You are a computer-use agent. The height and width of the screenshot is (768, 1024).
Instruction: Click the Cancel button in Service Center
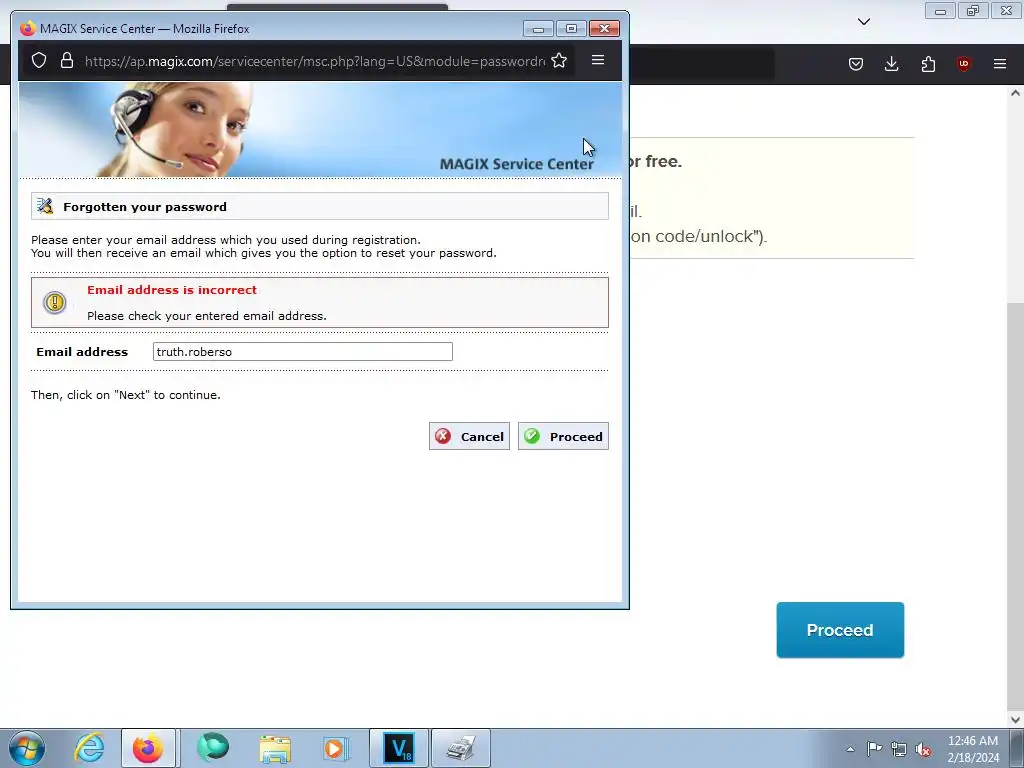(469, 436)
